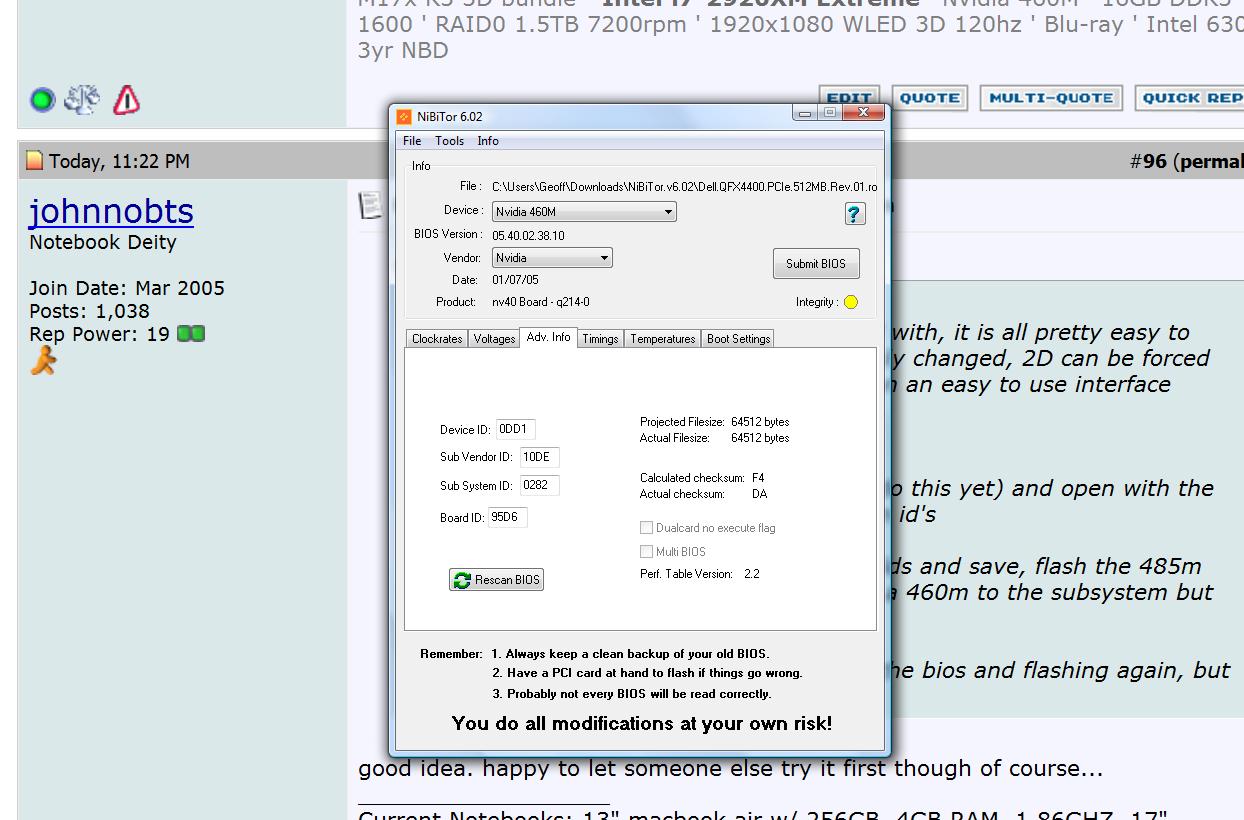The image size is (1244, 820).
Task: Click the QUOTE button on forum post
Action: (930, 98)
